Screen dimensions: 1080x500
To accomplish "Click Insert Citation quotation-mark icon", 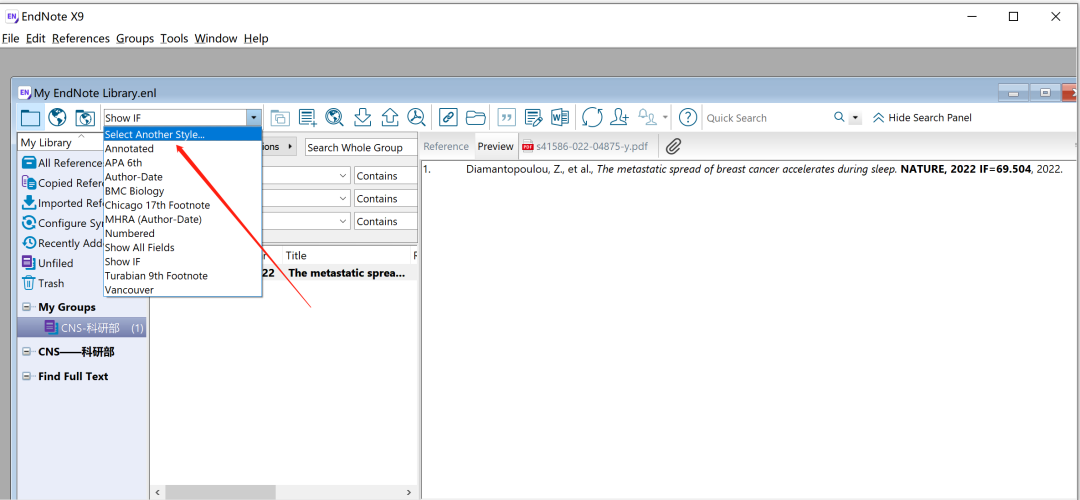I will (x=507, y=118).
